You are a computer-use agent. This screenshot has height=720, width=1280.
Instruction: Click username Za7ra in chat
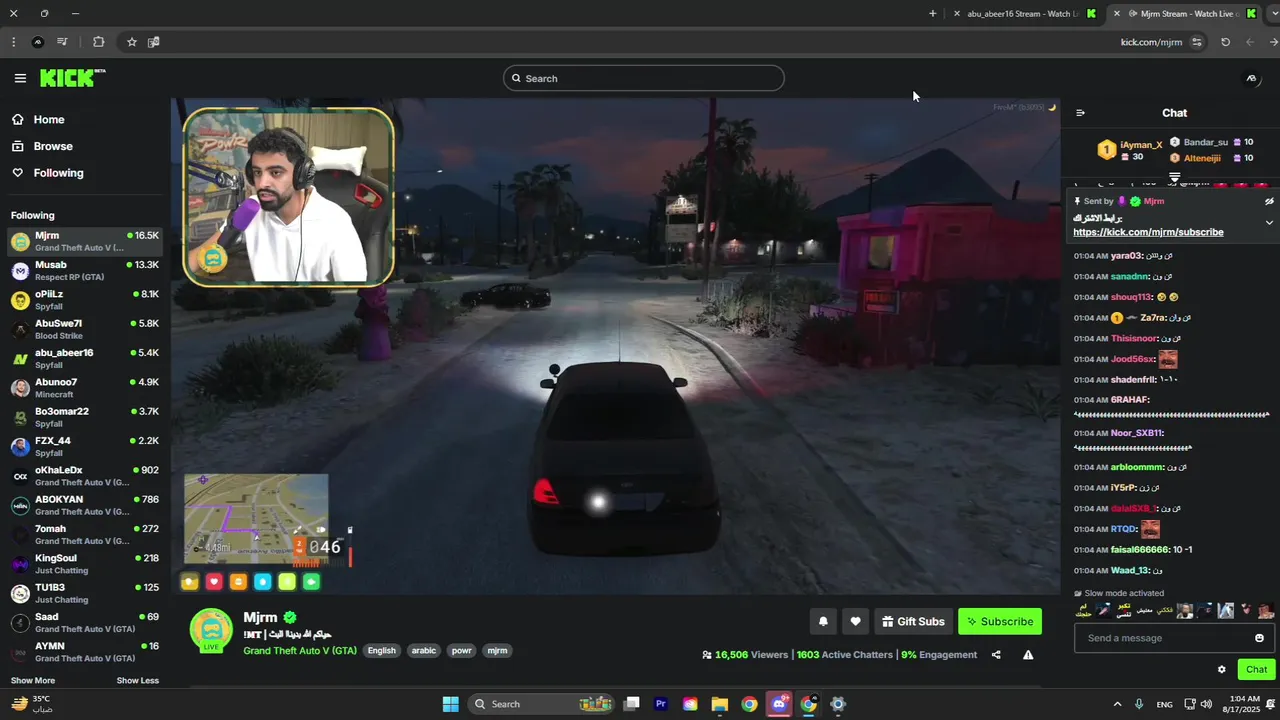(x=1153, y=318)
